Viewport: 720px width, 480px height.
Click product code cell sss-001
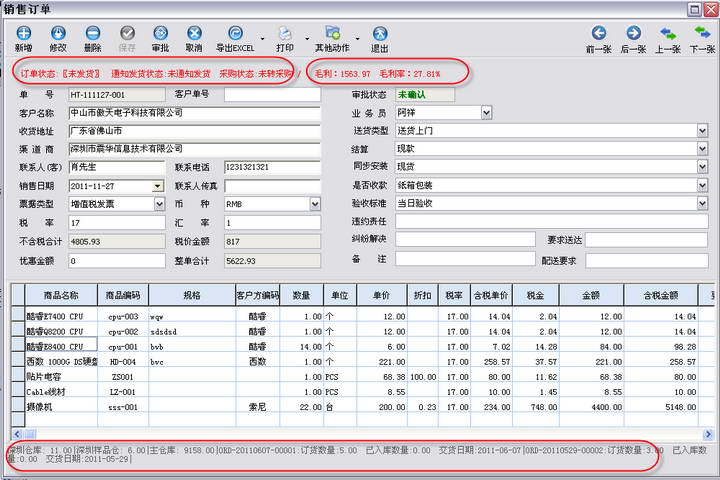pos(123,407)
